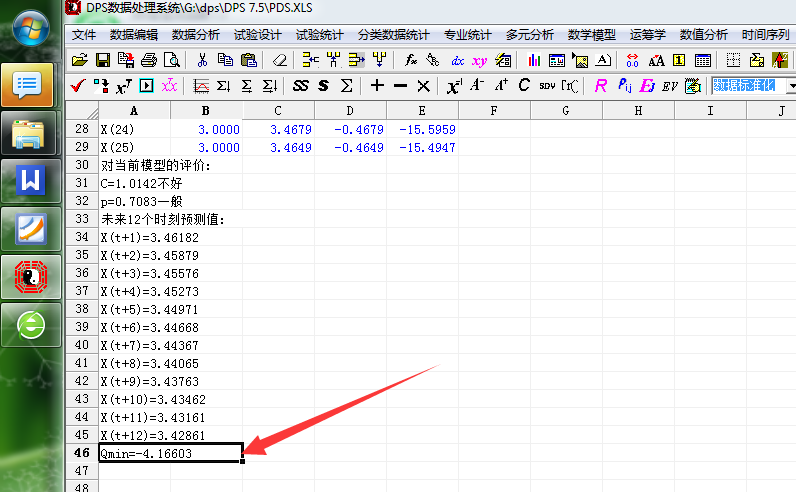Save the worksheet with the floppy disk icon

tap(103, 60)
